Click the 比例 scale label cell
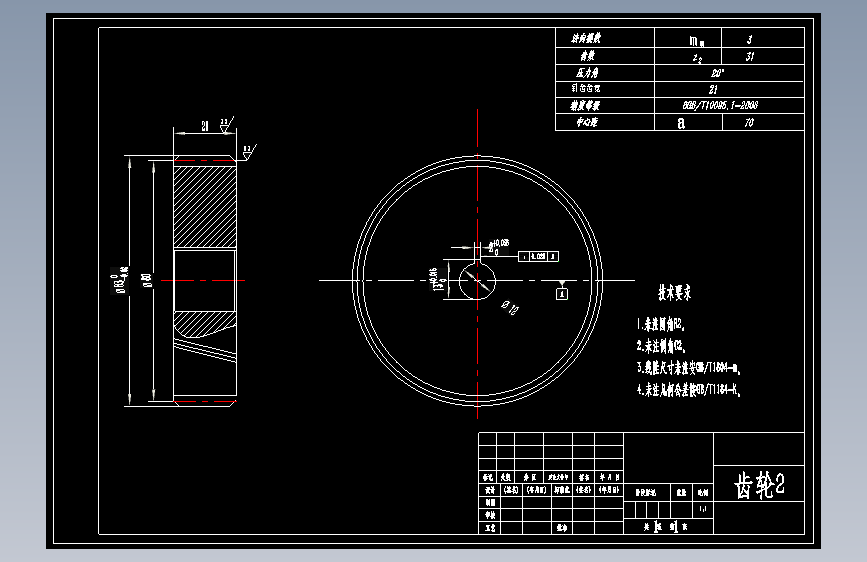867x562 pixels. (702, 492)
